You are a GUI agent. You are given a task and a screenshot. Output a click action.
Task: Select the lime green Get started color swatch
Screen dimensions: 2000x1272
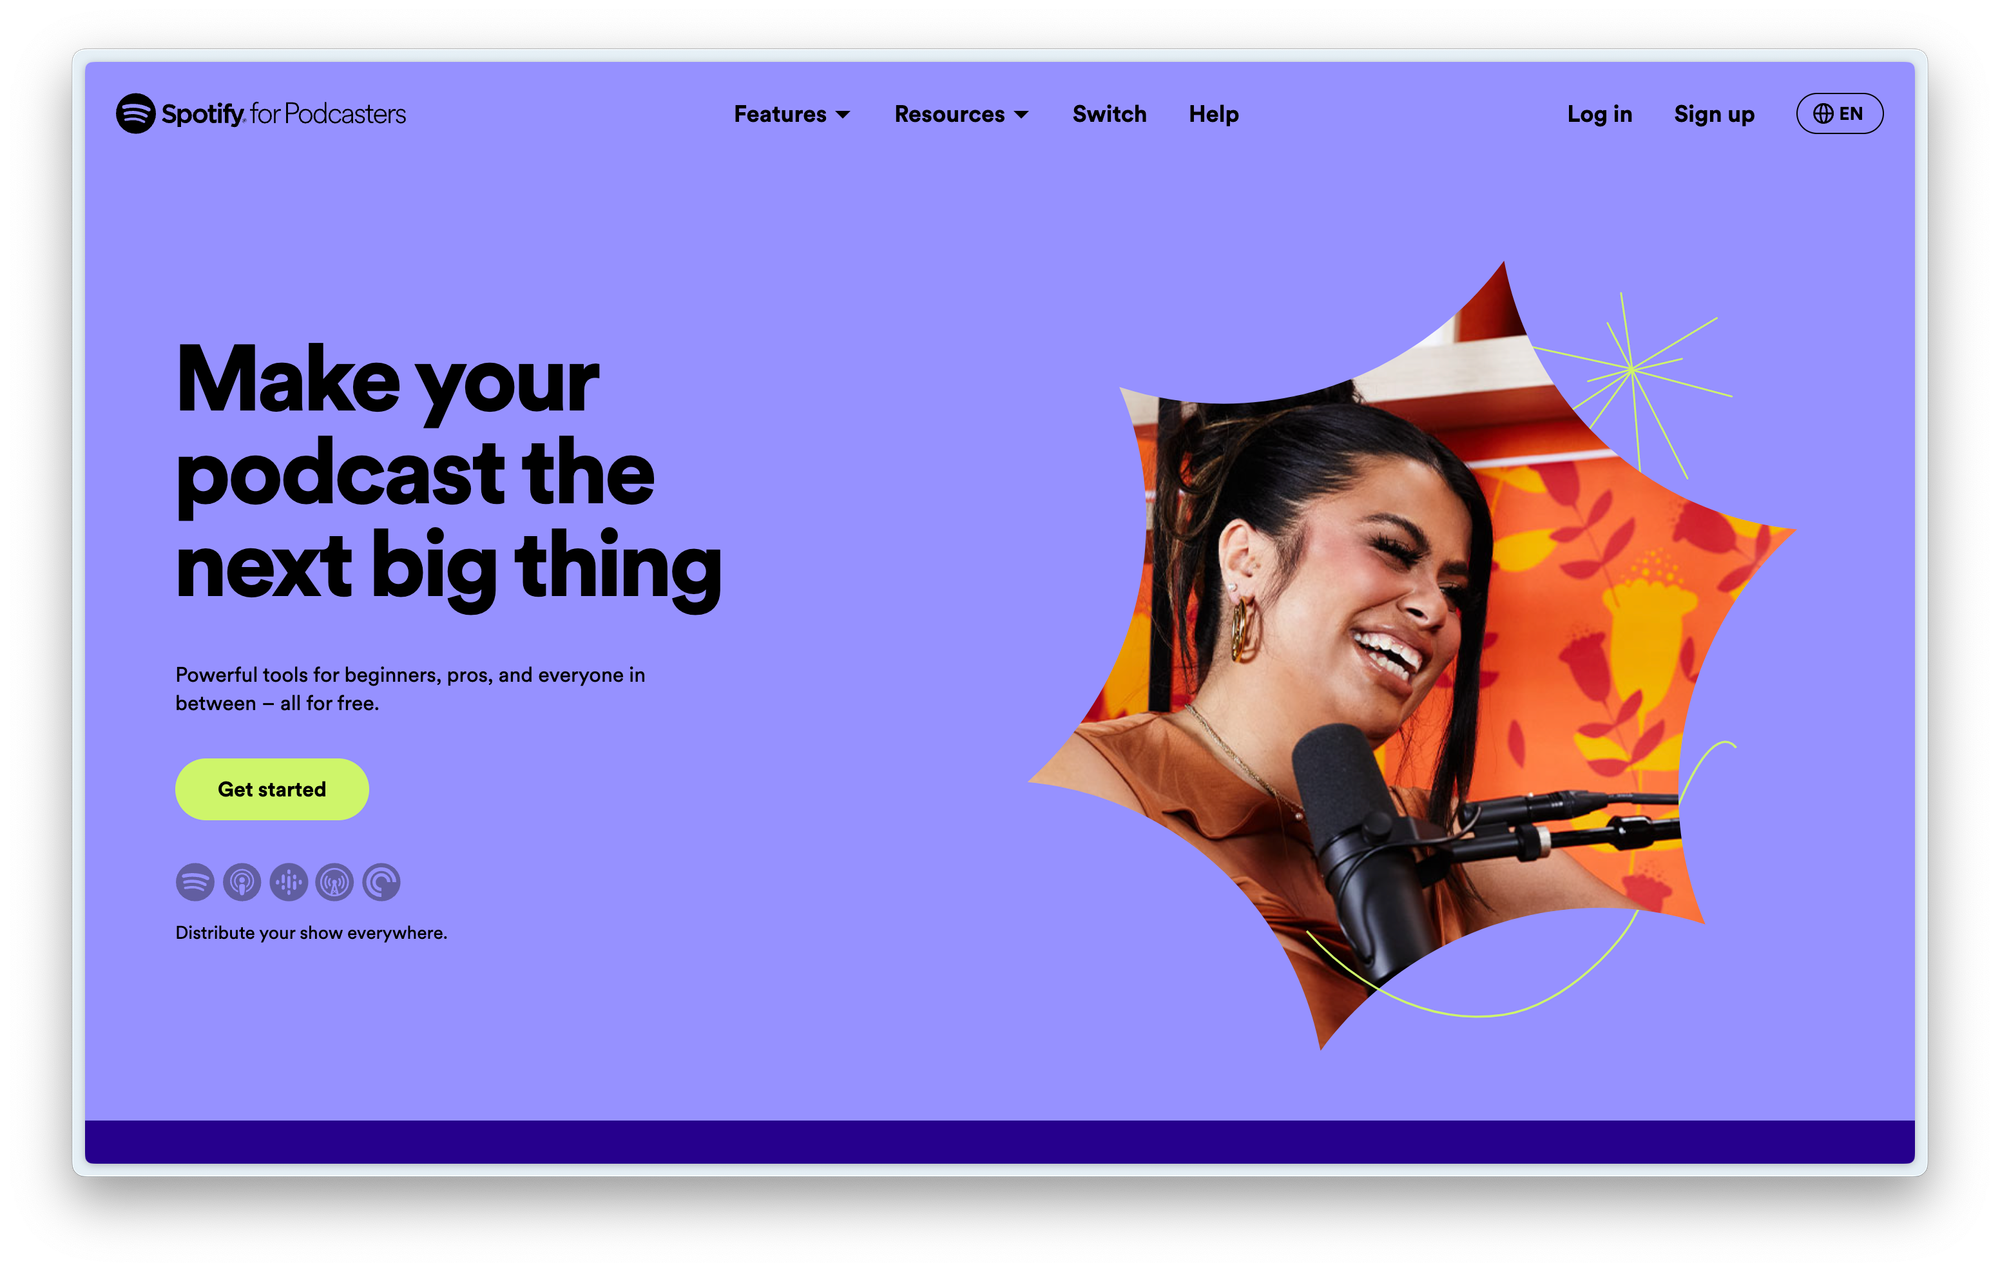[x=271, y=788]
